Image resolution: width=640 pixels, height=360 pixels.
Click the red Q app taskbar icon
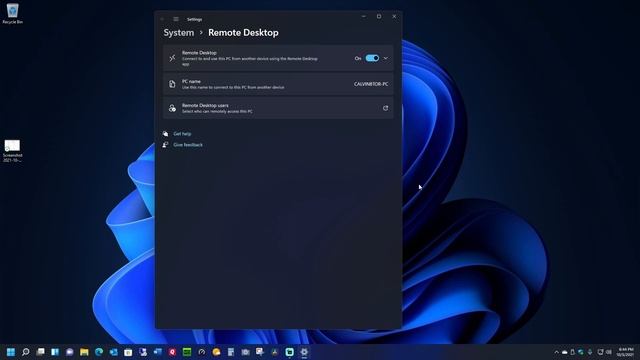[x=172, y=352]
